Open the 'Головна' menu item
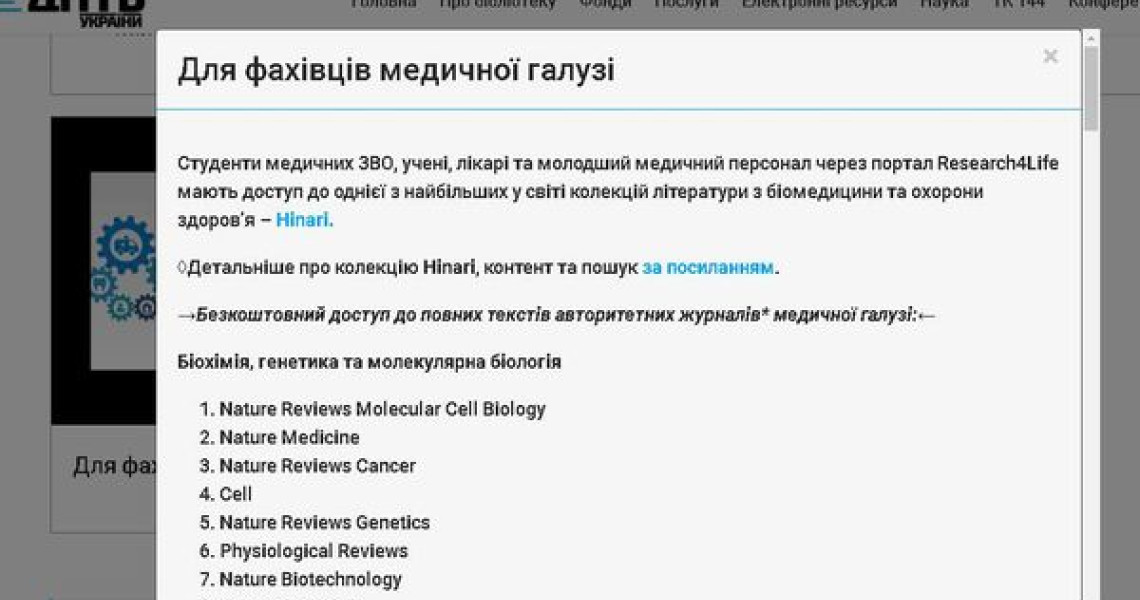The image size is (1140, 600). (x=383, y=4)
